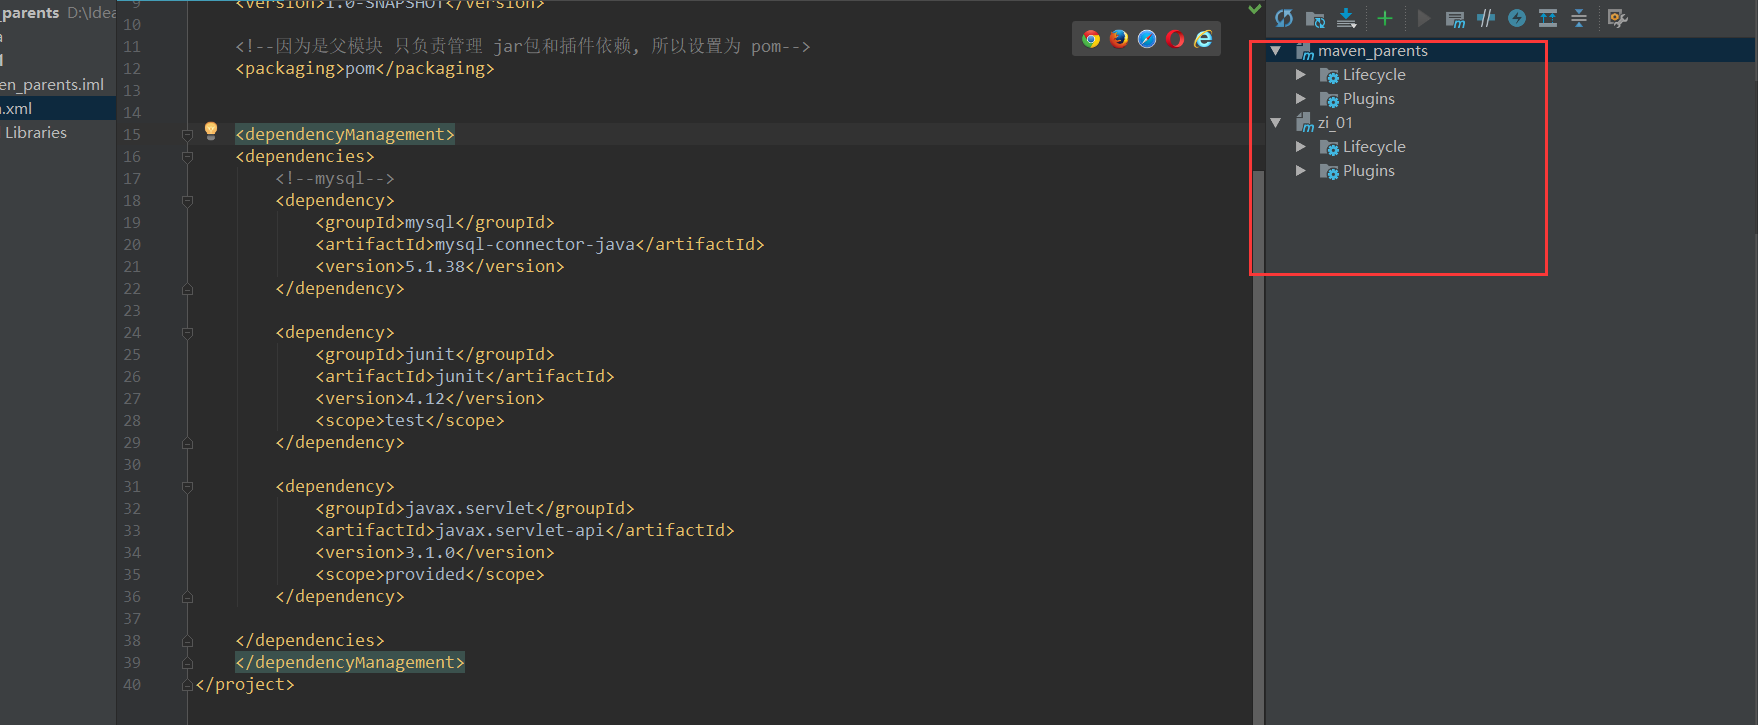Expand Lifecycle under zi_01
Viewport: 1758px width, 725px height.
tap(1300, 147)
